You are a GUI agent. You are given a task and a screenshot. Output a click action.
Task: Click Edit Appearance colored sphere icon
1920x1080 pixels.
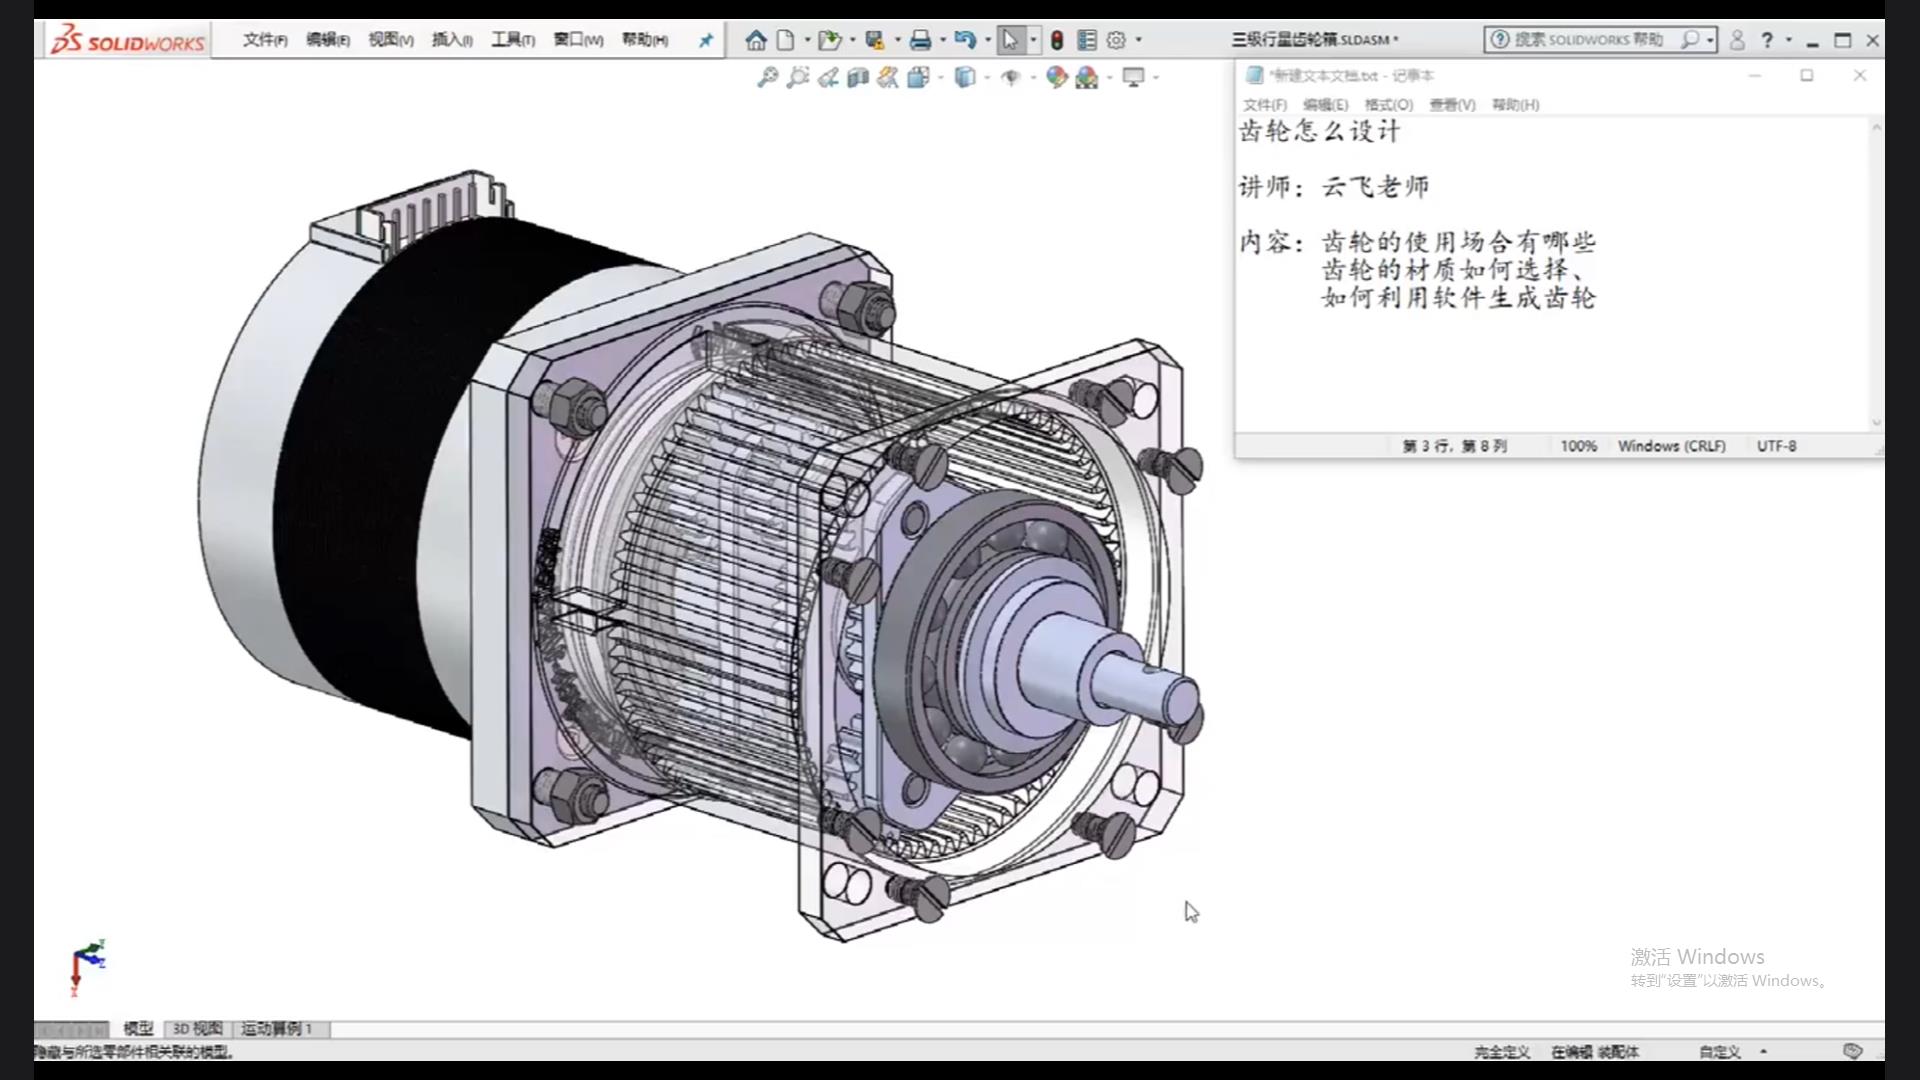pos(1057,77)
